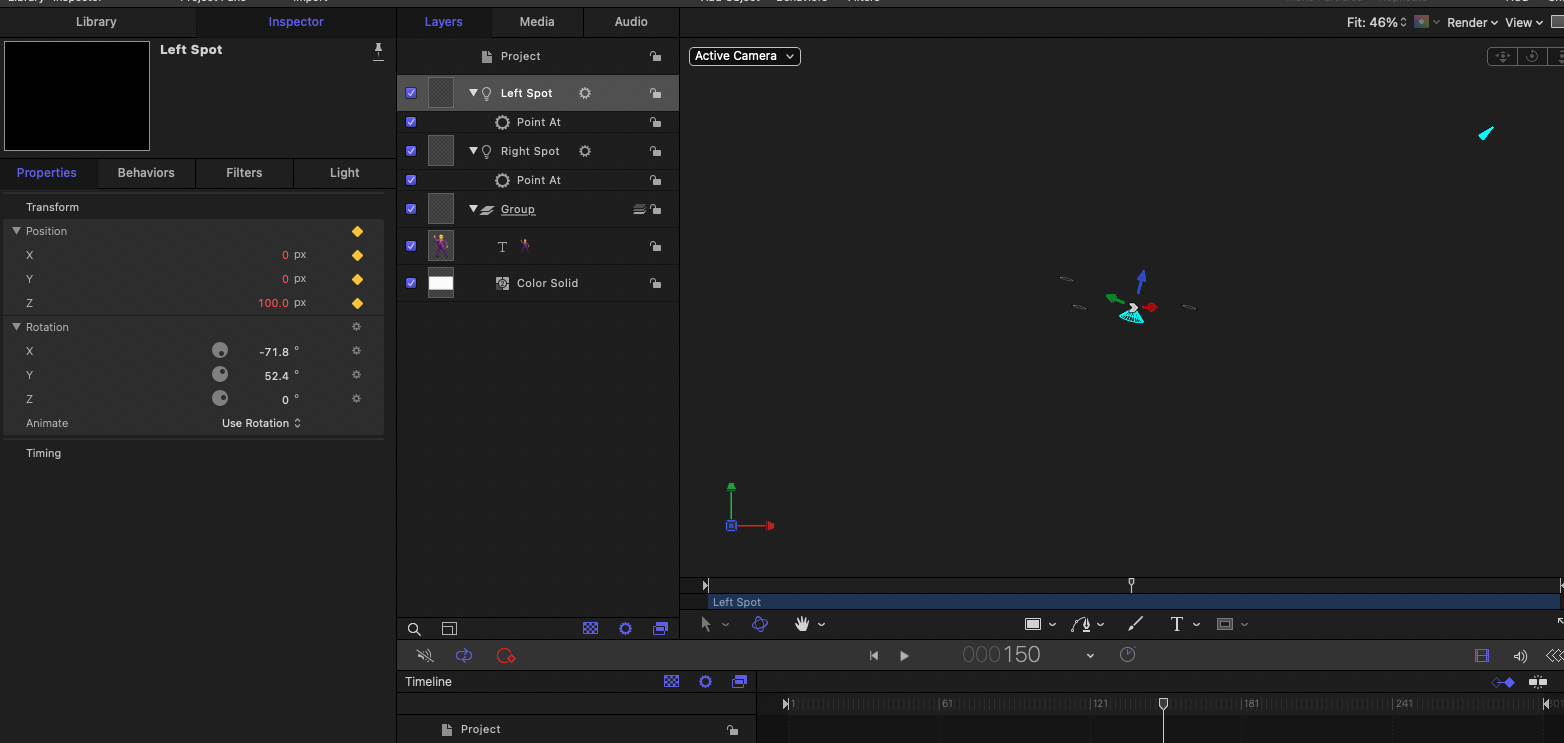The image size is (1564, 743).
Task: Collapse the Right Spot layer triangle
Action: click(x=474, y=151)
